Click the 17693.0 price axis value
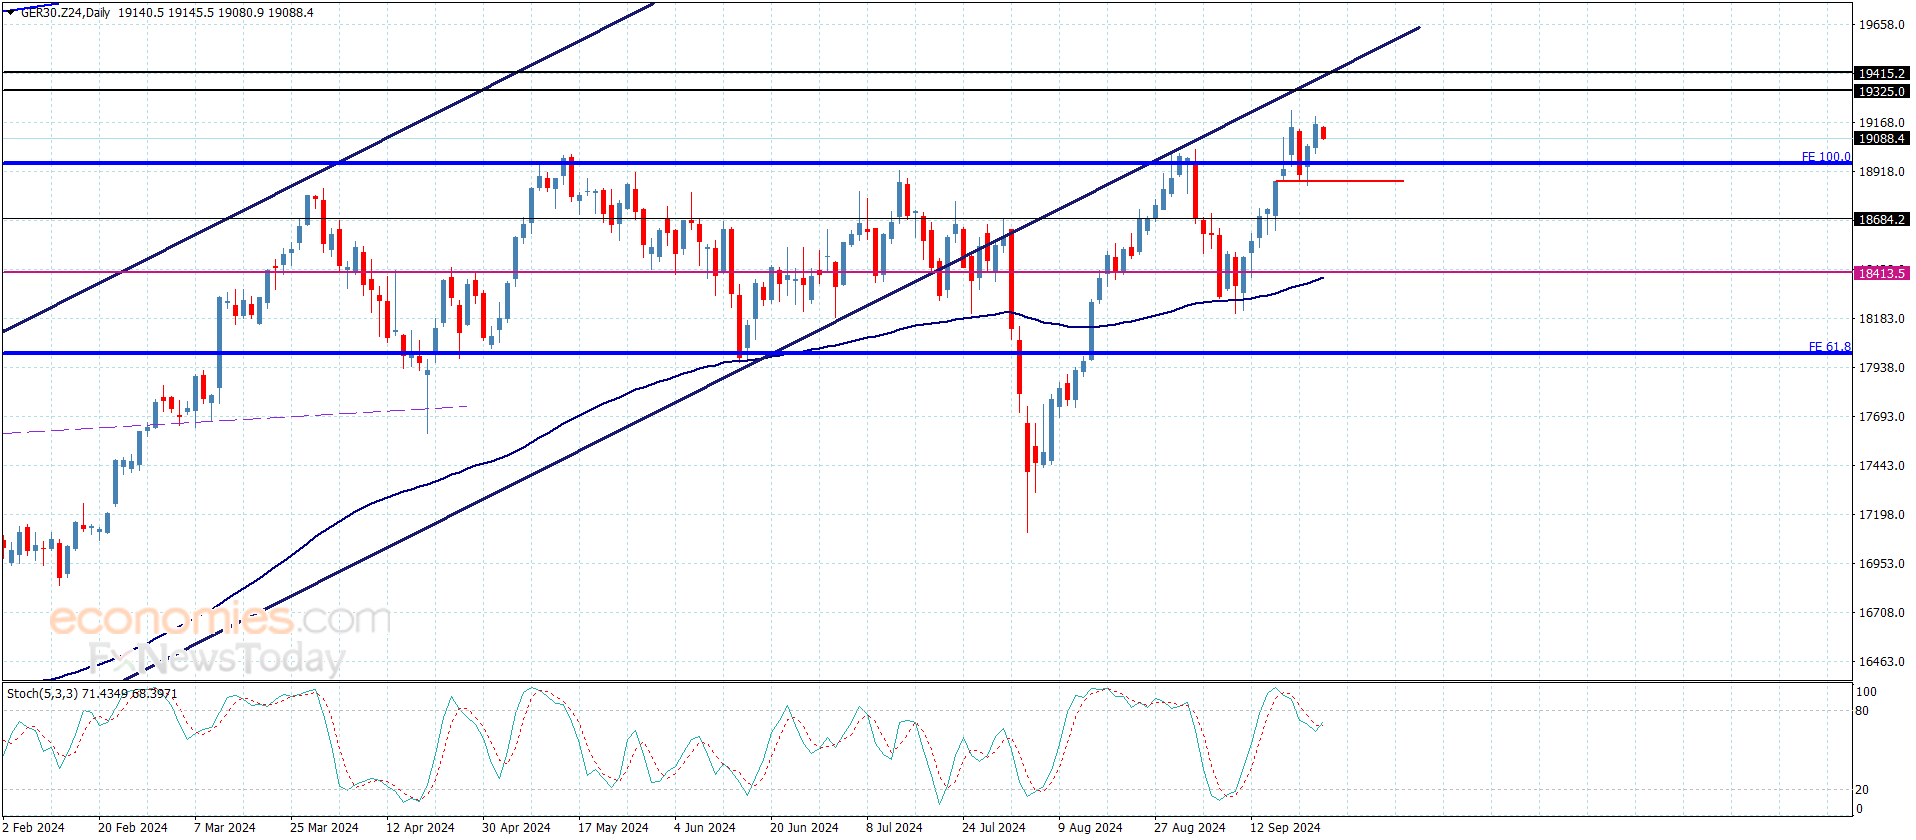The height and width of the screenshot is (840, 1916). point(1881,417)
